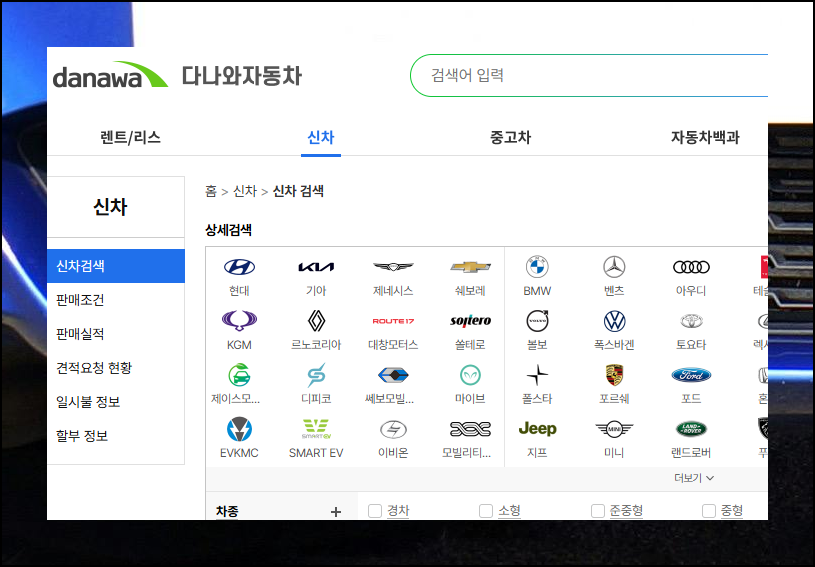Pick the Porsche (포르쉐) crest logo
Screen dimensions: 815x567
pyautogui.click(x=614, y=375)
